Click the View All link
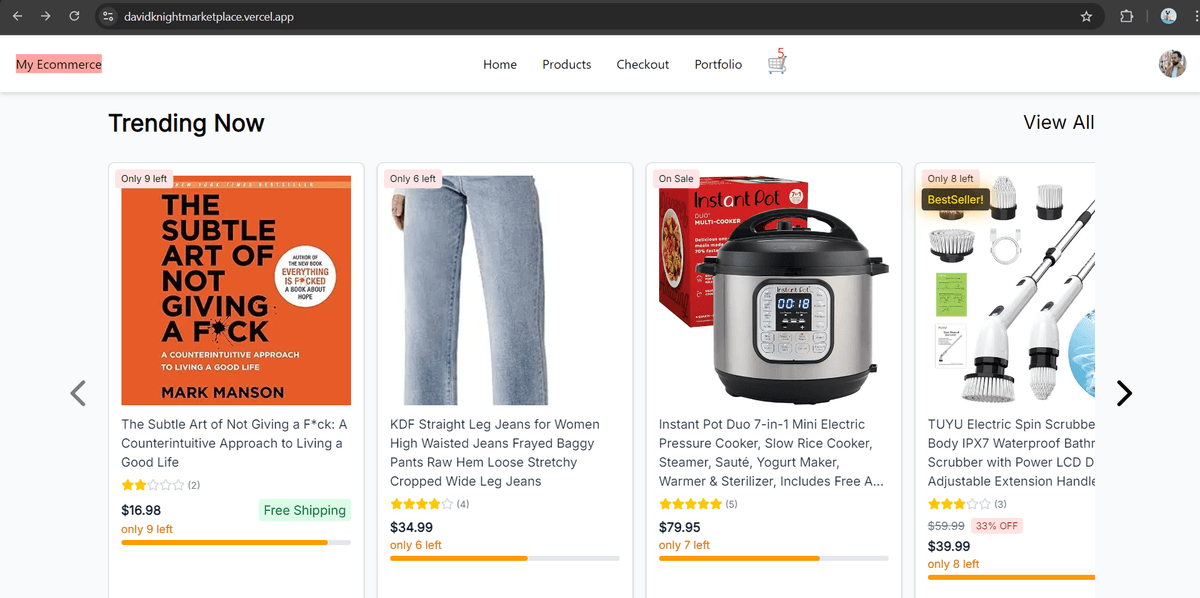Viewport: 1200px width, 598px height. pyautogui.click(x=1058, y=122)
